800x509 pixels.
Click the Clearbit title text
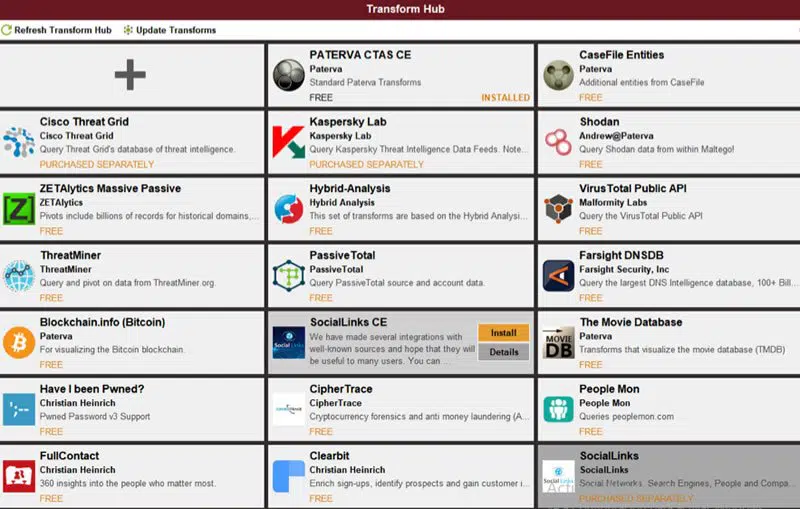coord(330,455)
